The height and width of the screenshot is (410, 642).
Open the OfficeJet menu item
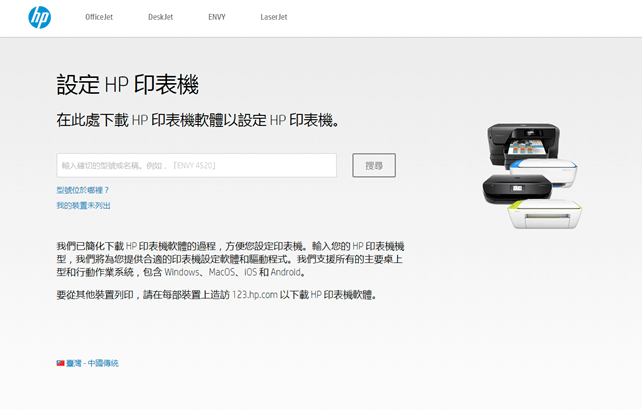(x=99, y=17)
